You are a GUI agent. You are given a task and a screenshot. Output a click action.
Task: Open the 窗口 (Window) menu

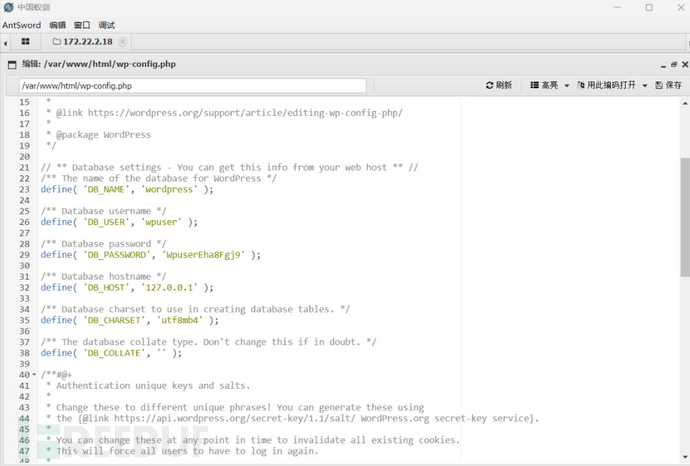click(82, 25)
